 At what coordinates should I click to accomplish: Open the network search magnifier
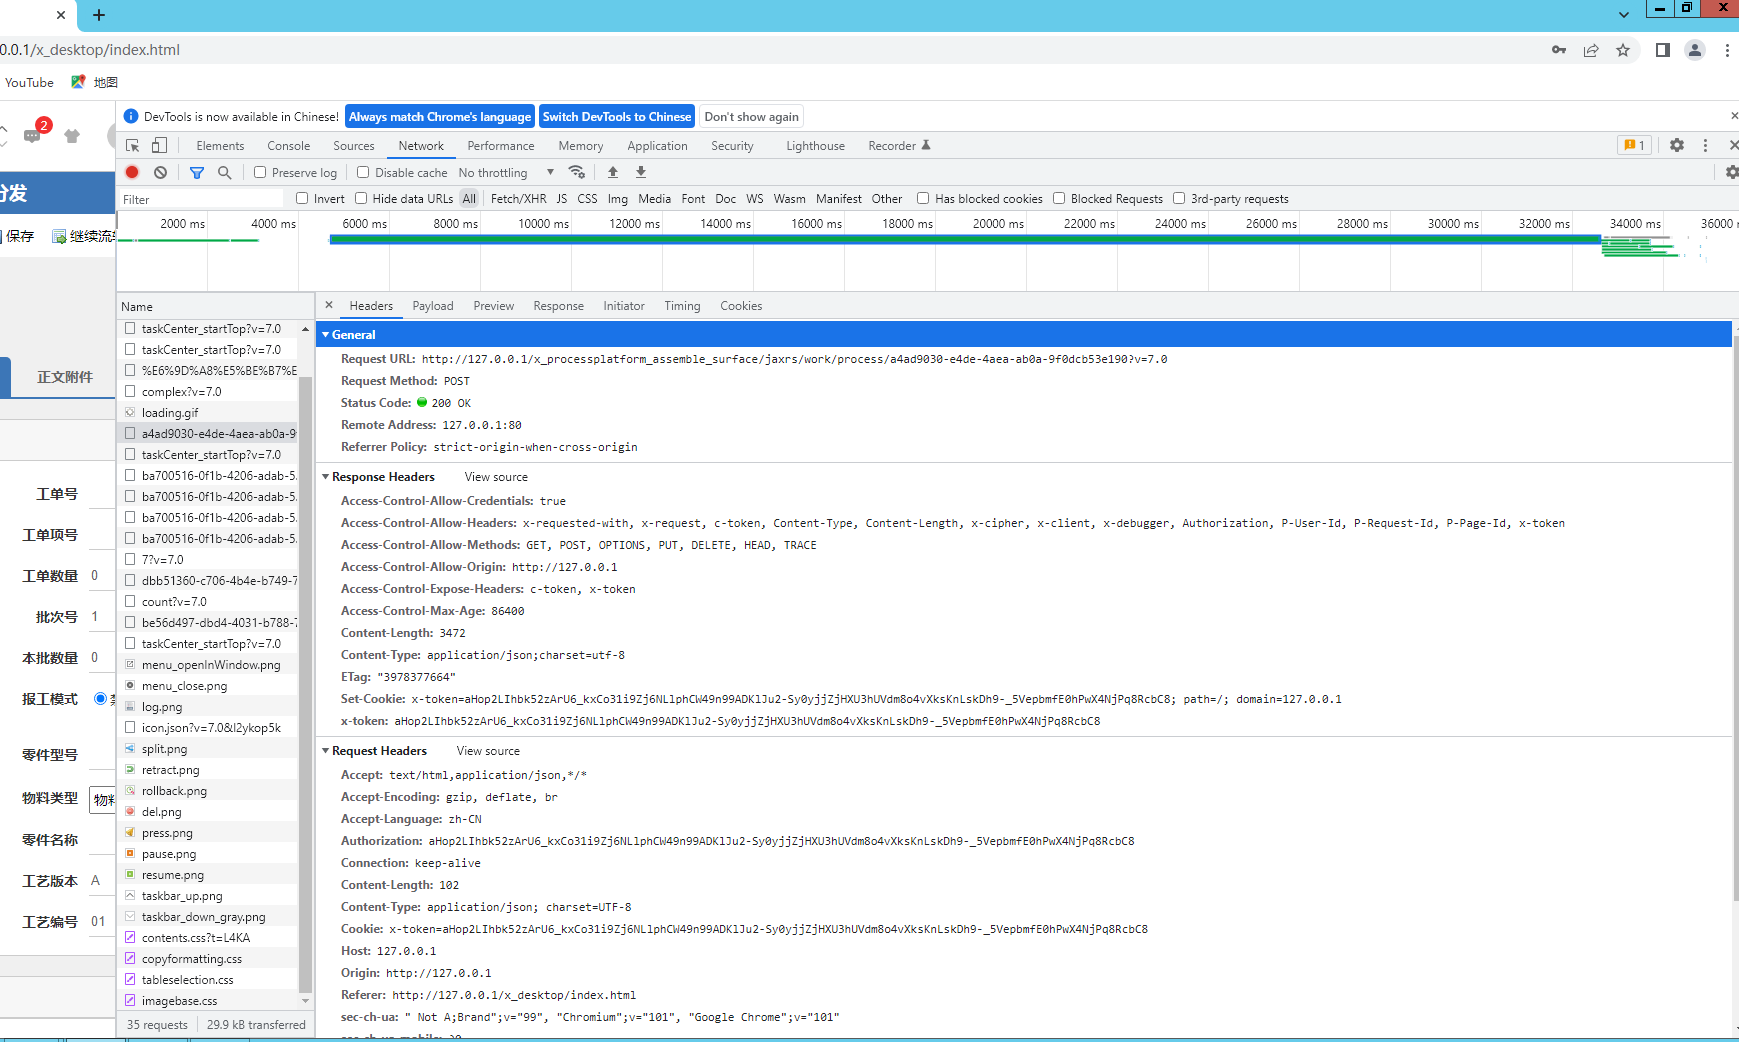(225, 172)
